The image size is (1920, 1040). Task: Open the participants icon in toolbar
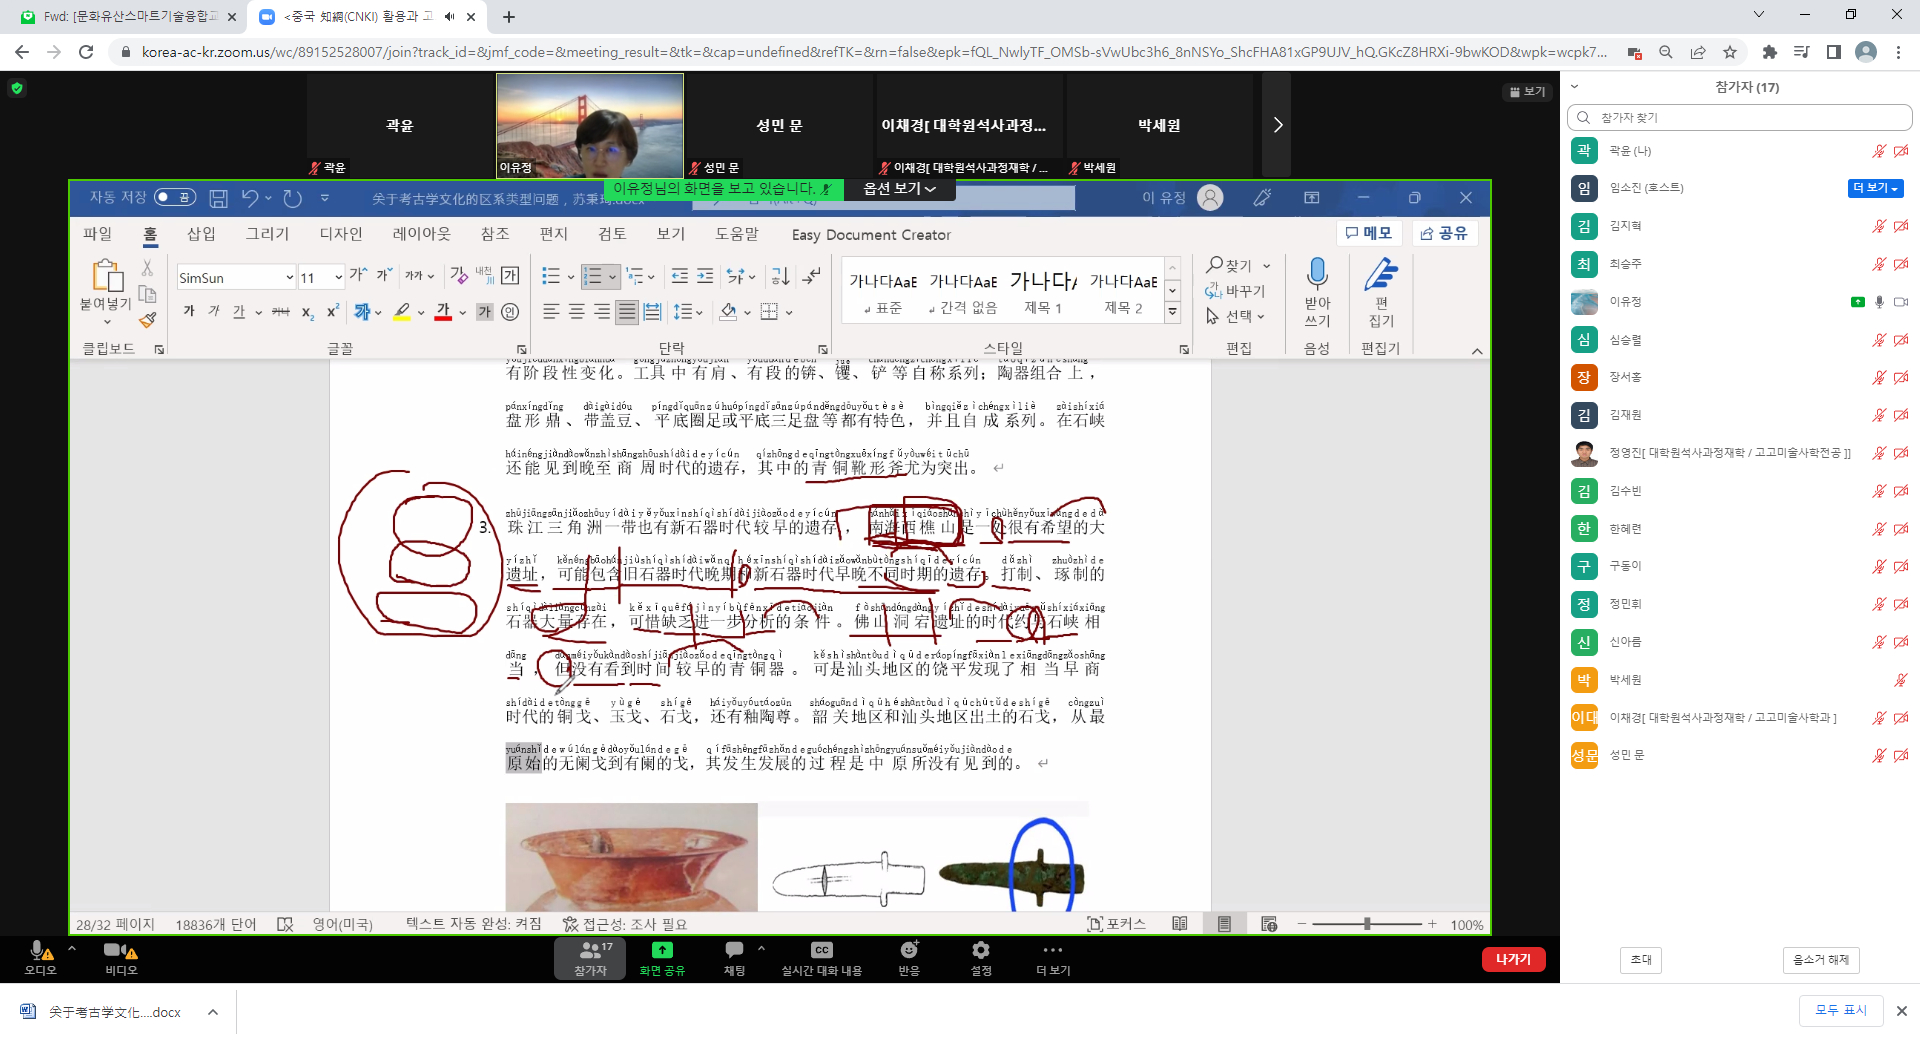[590, 951]
